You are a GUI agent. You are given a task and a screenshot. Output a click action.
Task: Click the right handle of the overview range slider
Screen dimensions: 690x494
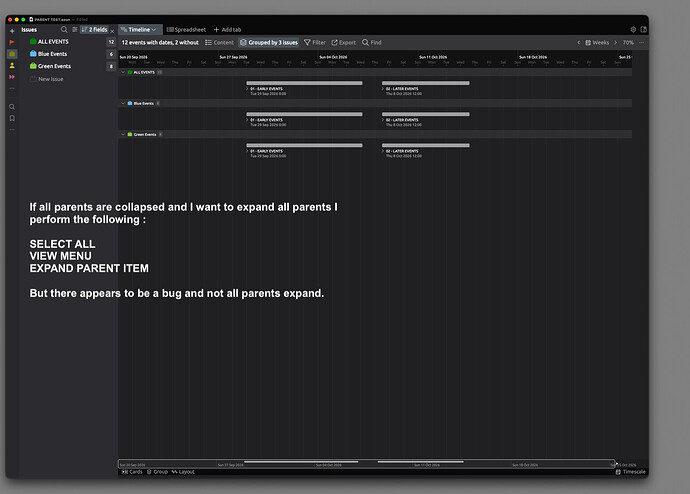click(614, 463)
